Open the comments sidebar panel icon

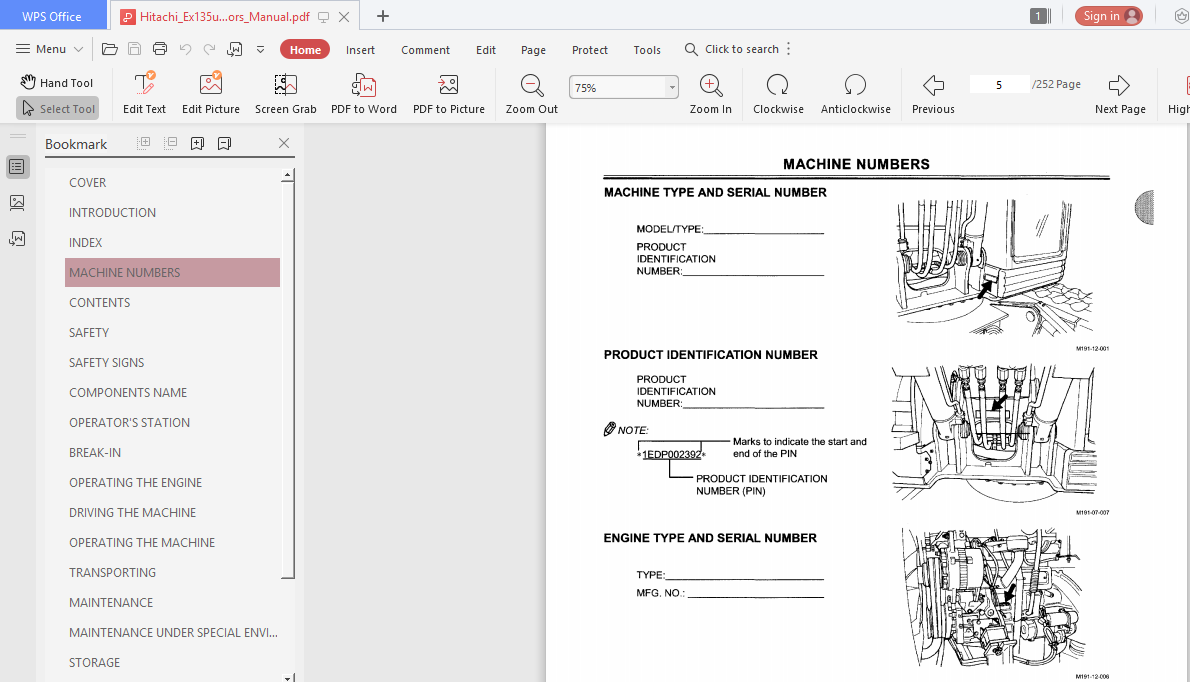point(17,239)
